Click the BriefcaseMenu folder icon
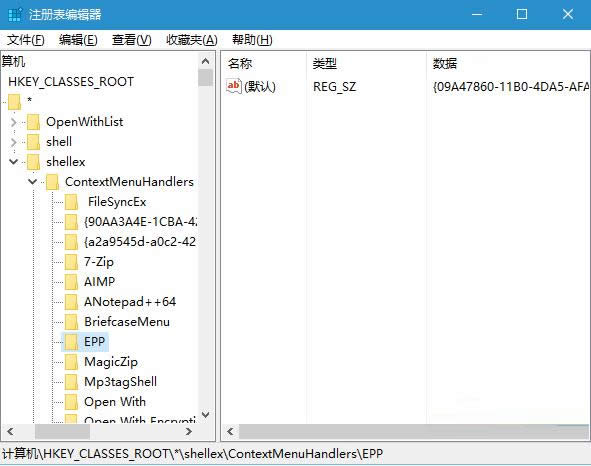591x466 pixels. pyautogui.click(x=71, y=322)
